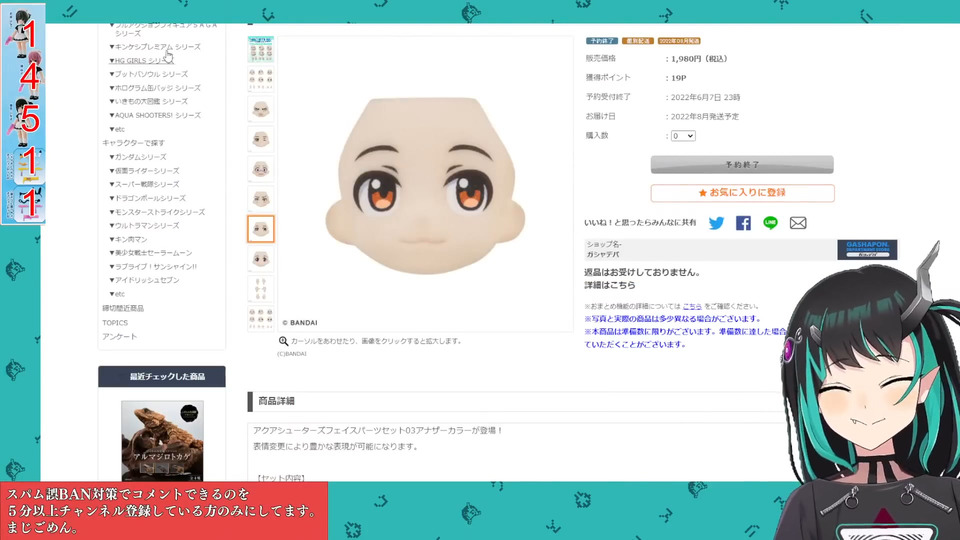The width and height of the screenshot is (960, 540).
Task: Click the © BANDAI text on the image
Action: pos(300,323)
